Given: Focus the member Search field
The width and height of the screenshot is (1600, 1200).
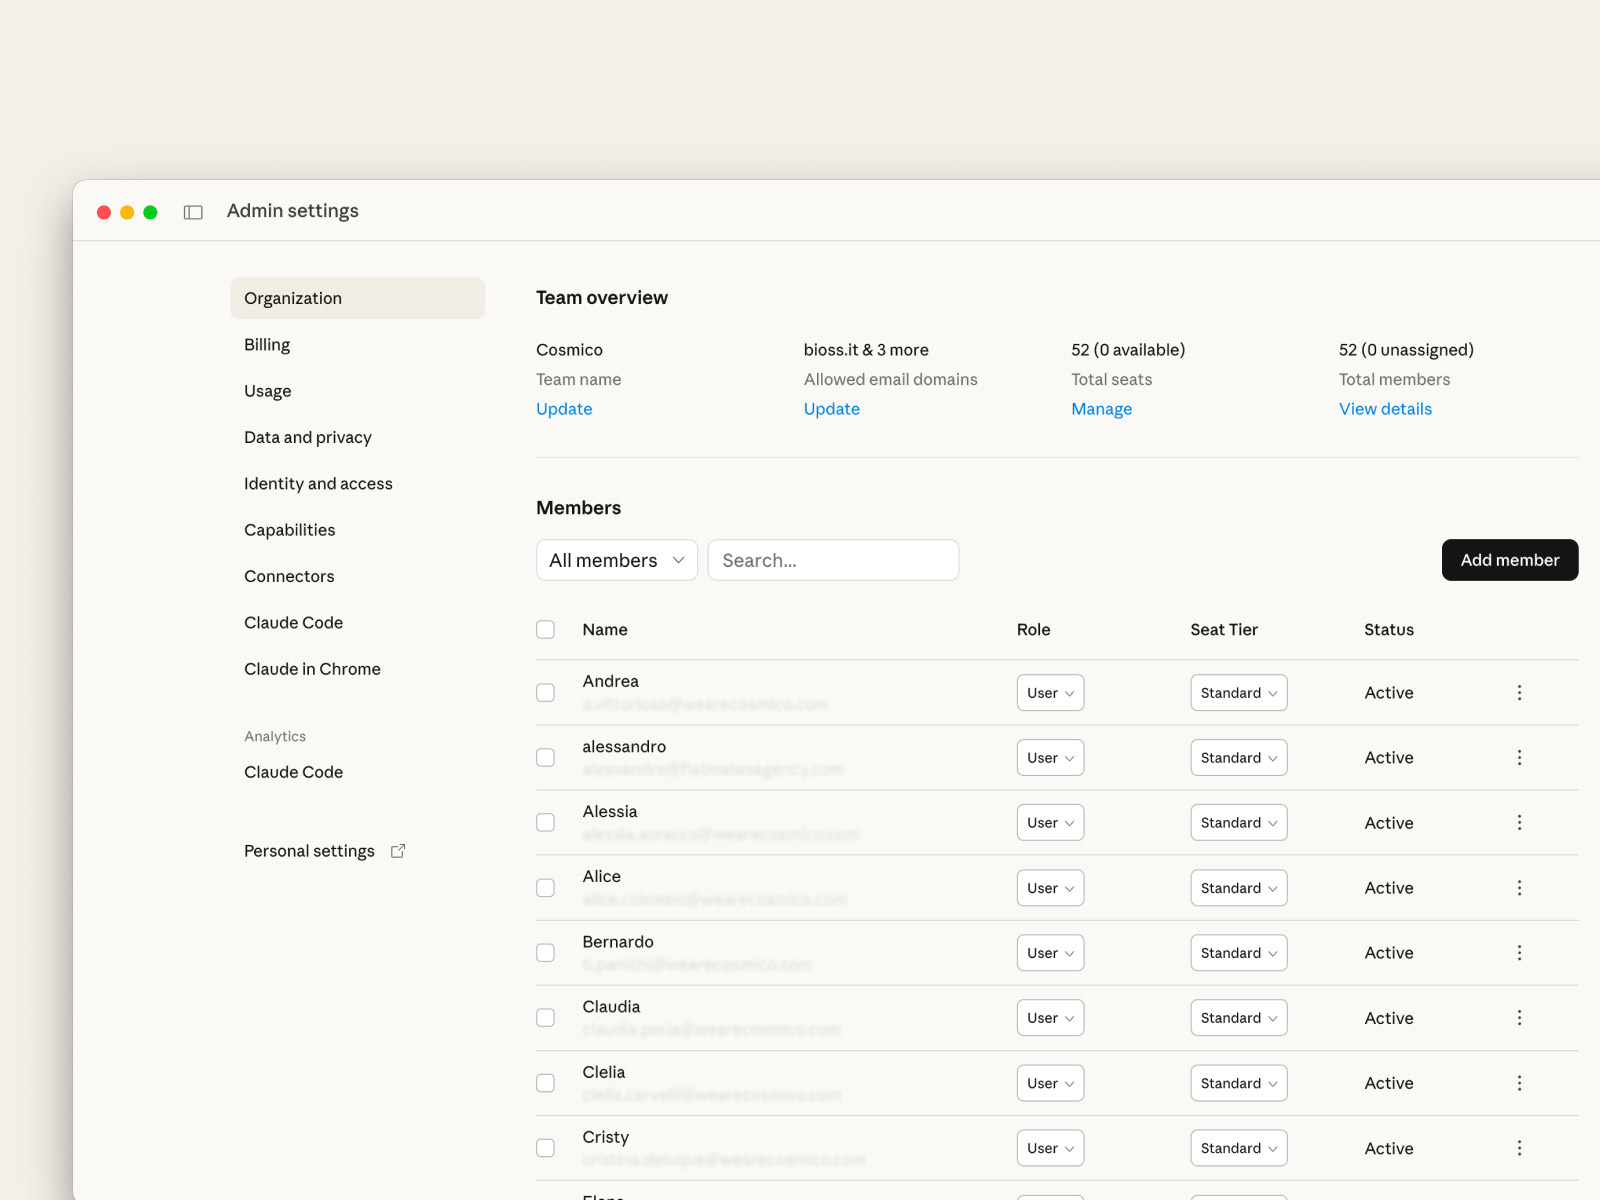Looking at the screenshot, I should [x=833, y=560].
